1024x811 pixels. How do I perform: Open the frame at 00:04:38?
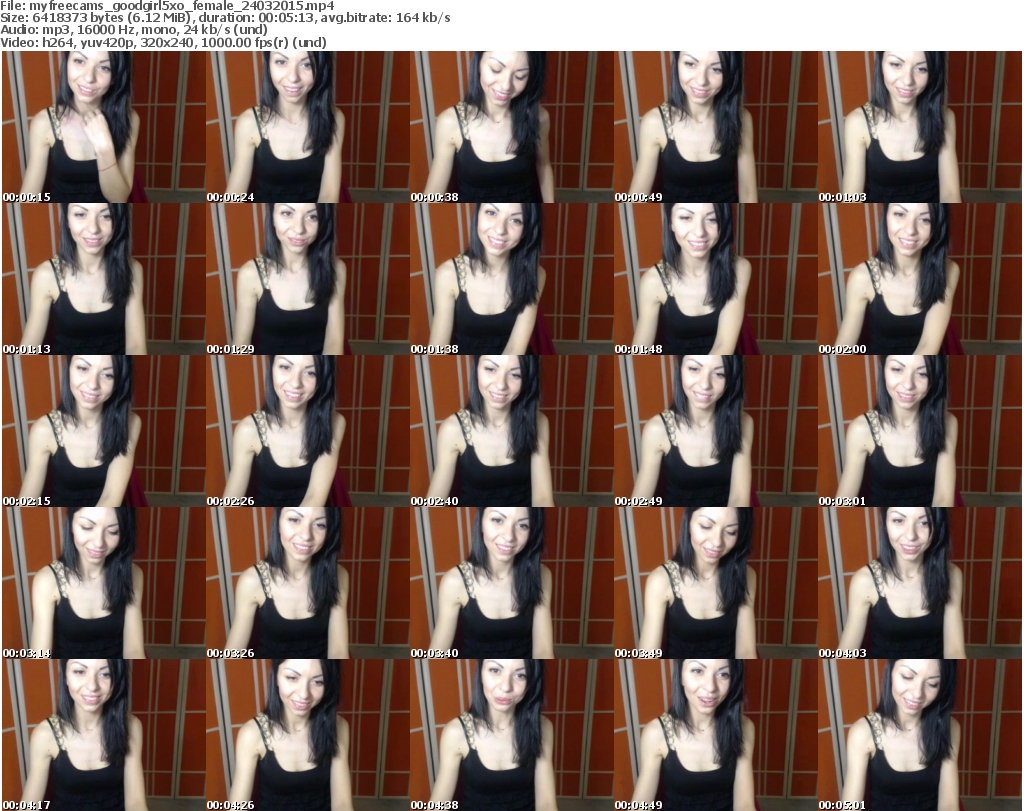[510, 735]
